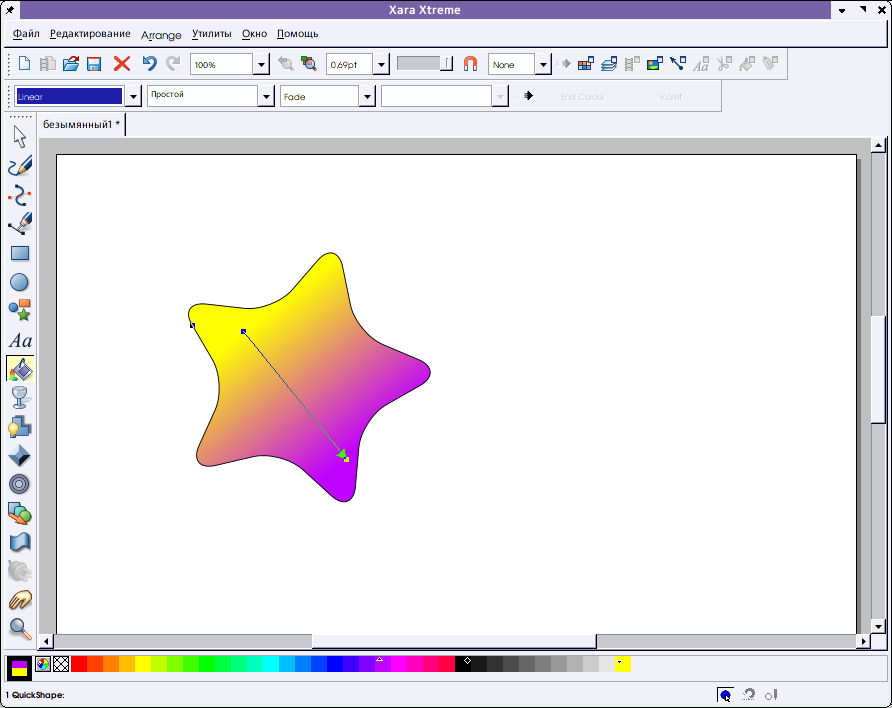
Task: Pick the red colour swatch
Action: point(79,663)
